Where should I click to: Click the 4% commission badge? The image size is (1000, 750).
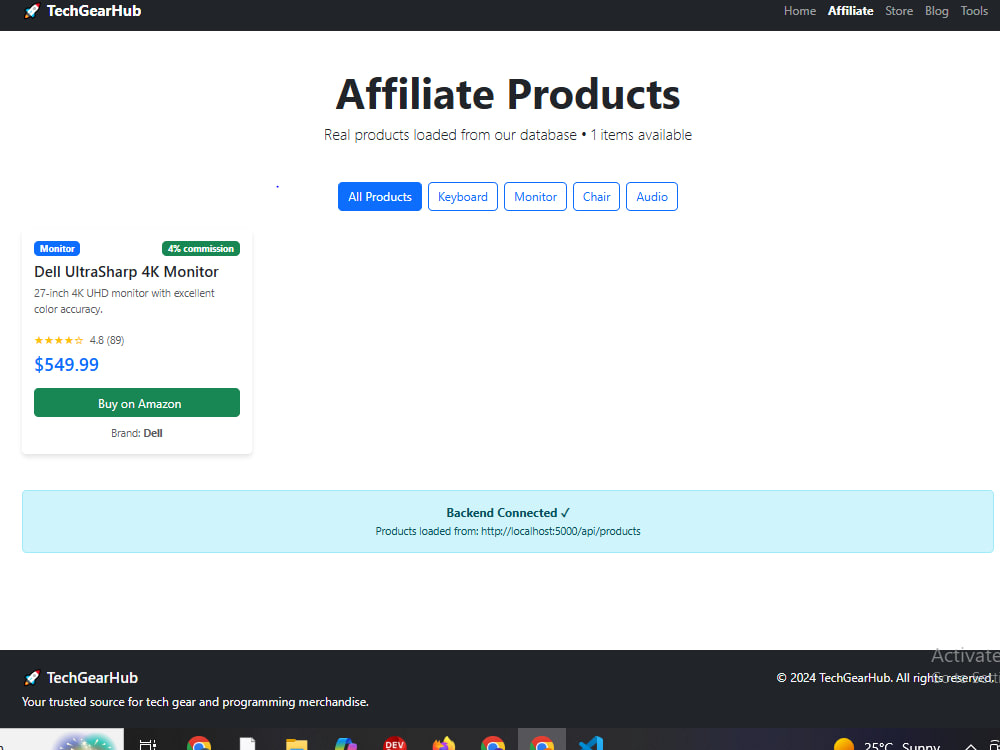tap(201, 249)
